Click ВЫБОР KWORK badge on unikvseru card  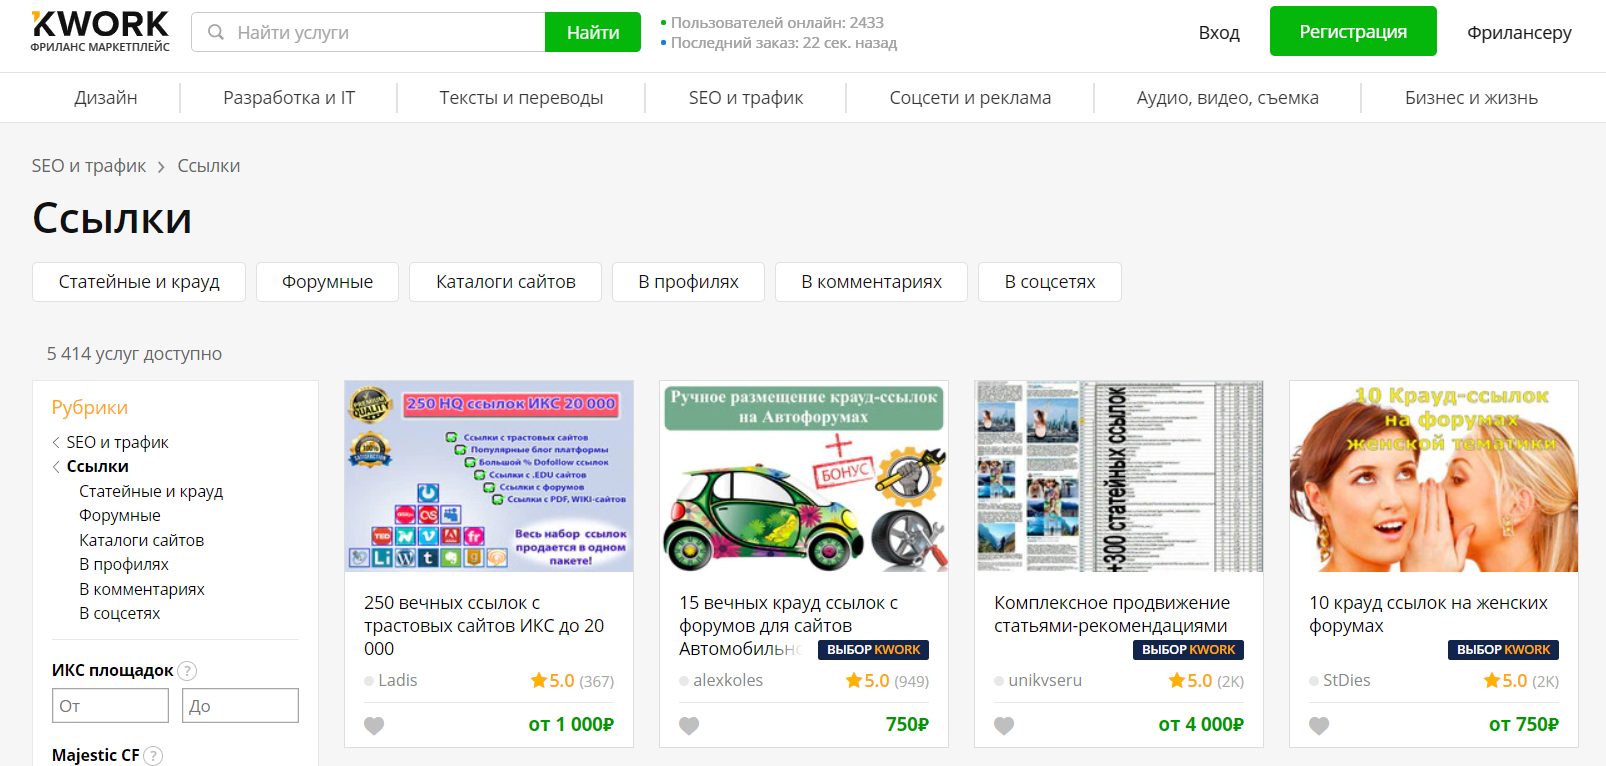click(x=1188, y=650)
